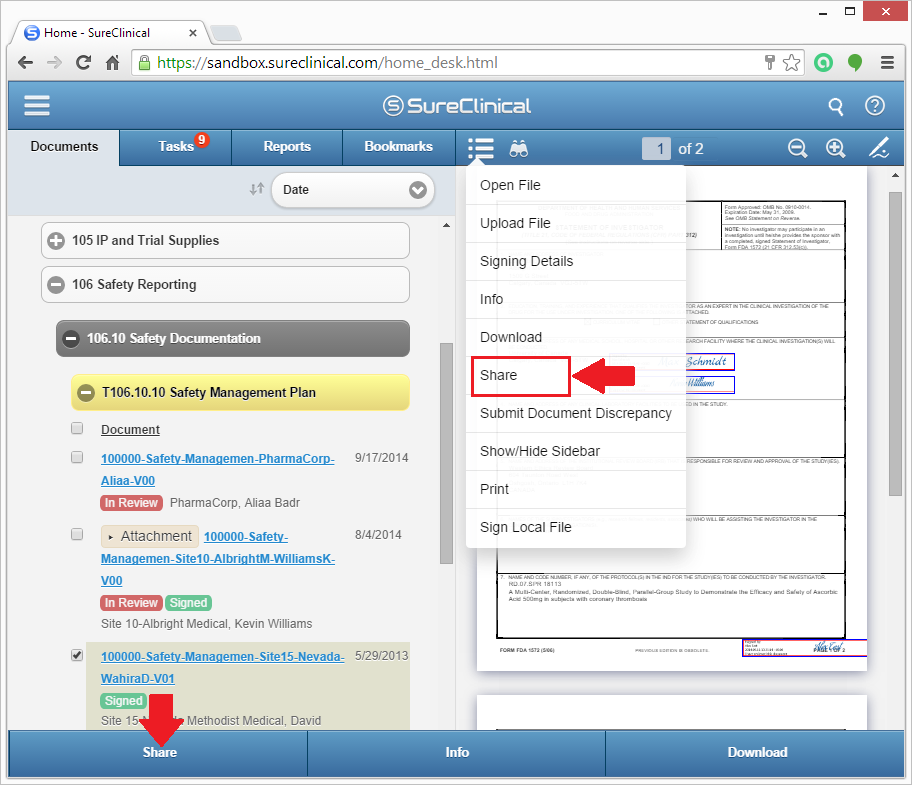The width and height of the screenshot is (912, 785).
Task: Select the signature pen tool icon
Action: pos(879,148)
